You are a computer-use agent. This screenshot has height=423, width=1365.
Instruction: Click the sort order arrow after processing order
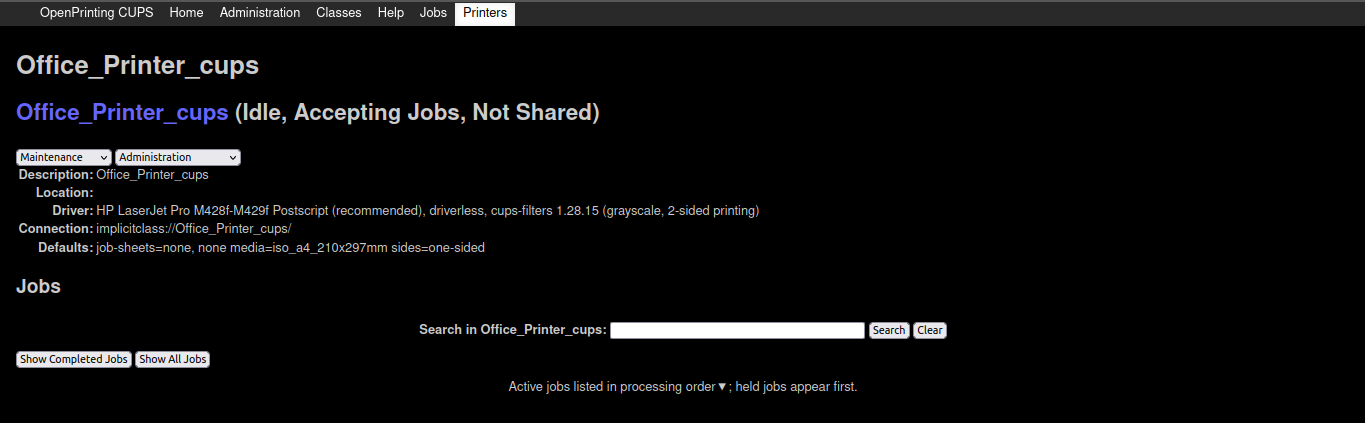(x=722, y=387)
